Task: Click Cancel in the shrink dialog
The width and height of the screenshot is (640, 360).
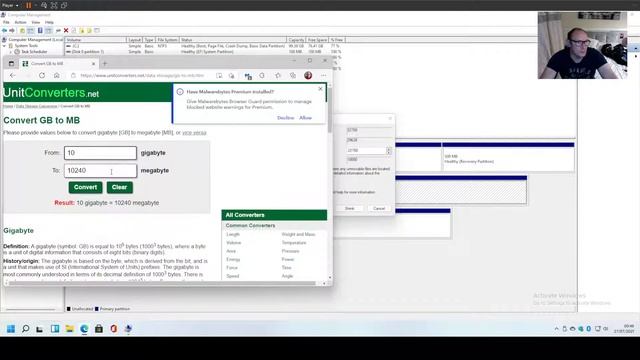Action: point(379,209)
